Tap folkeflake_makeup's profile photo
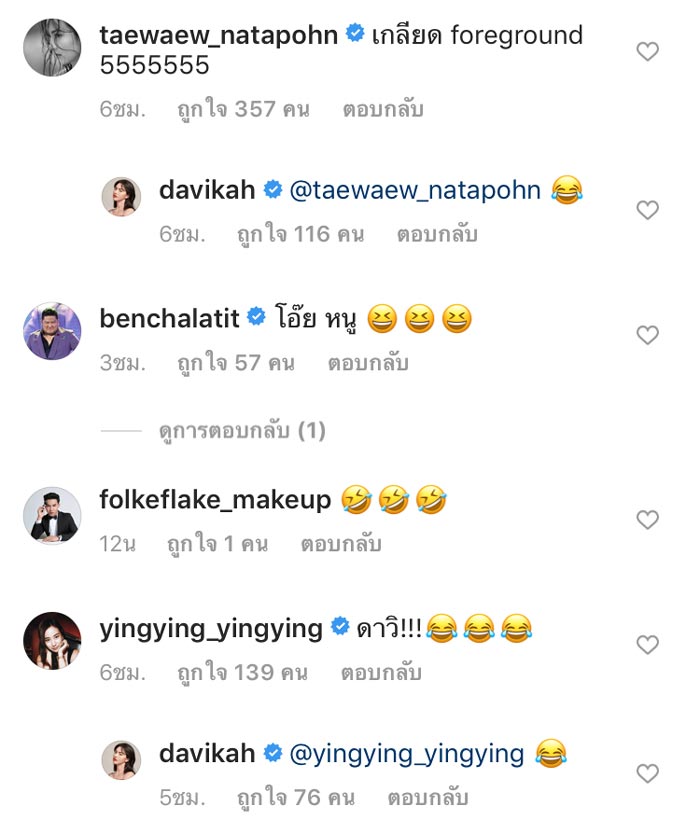Image resolution: width=700 pixels, height=834 pixels. tap(52, 515)
